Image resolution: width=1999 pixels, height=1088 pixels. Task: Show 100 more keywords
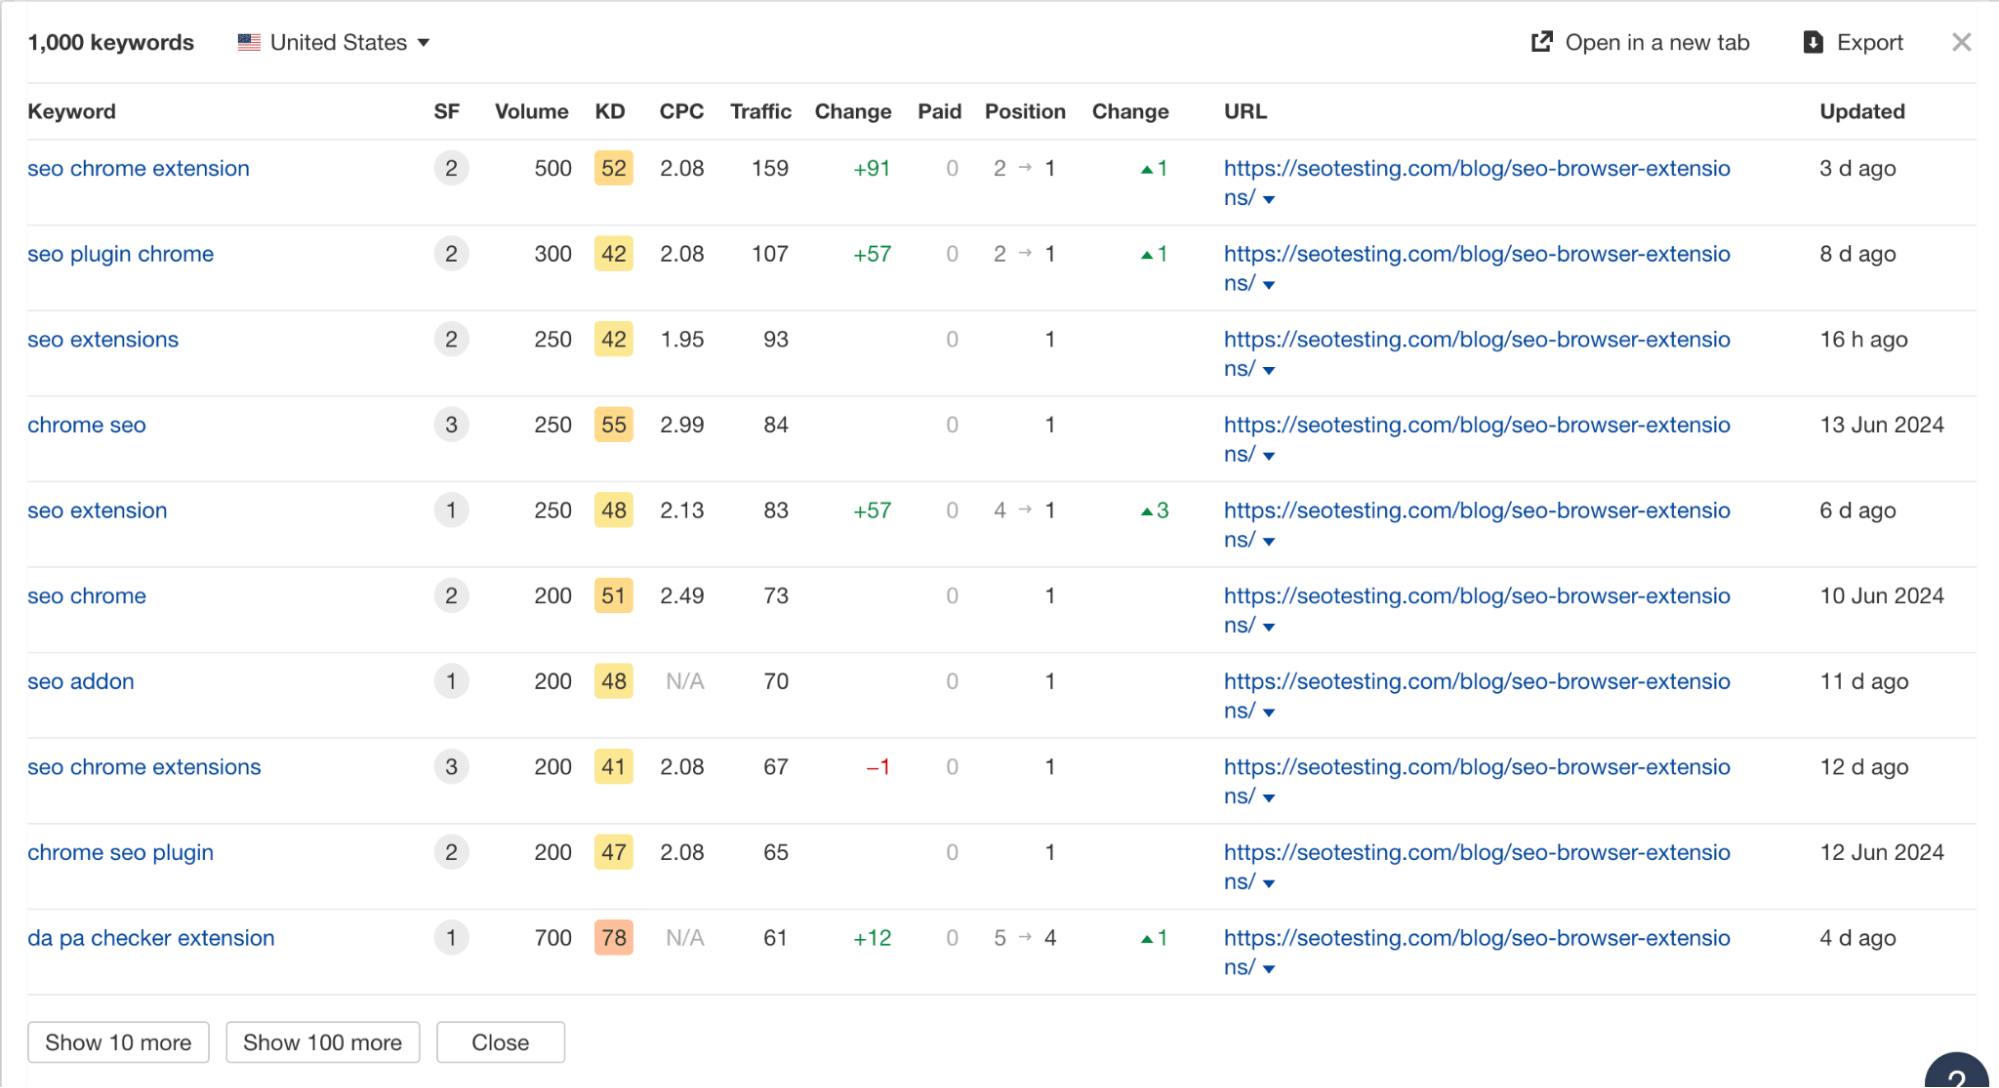(x=322, y=1042)
